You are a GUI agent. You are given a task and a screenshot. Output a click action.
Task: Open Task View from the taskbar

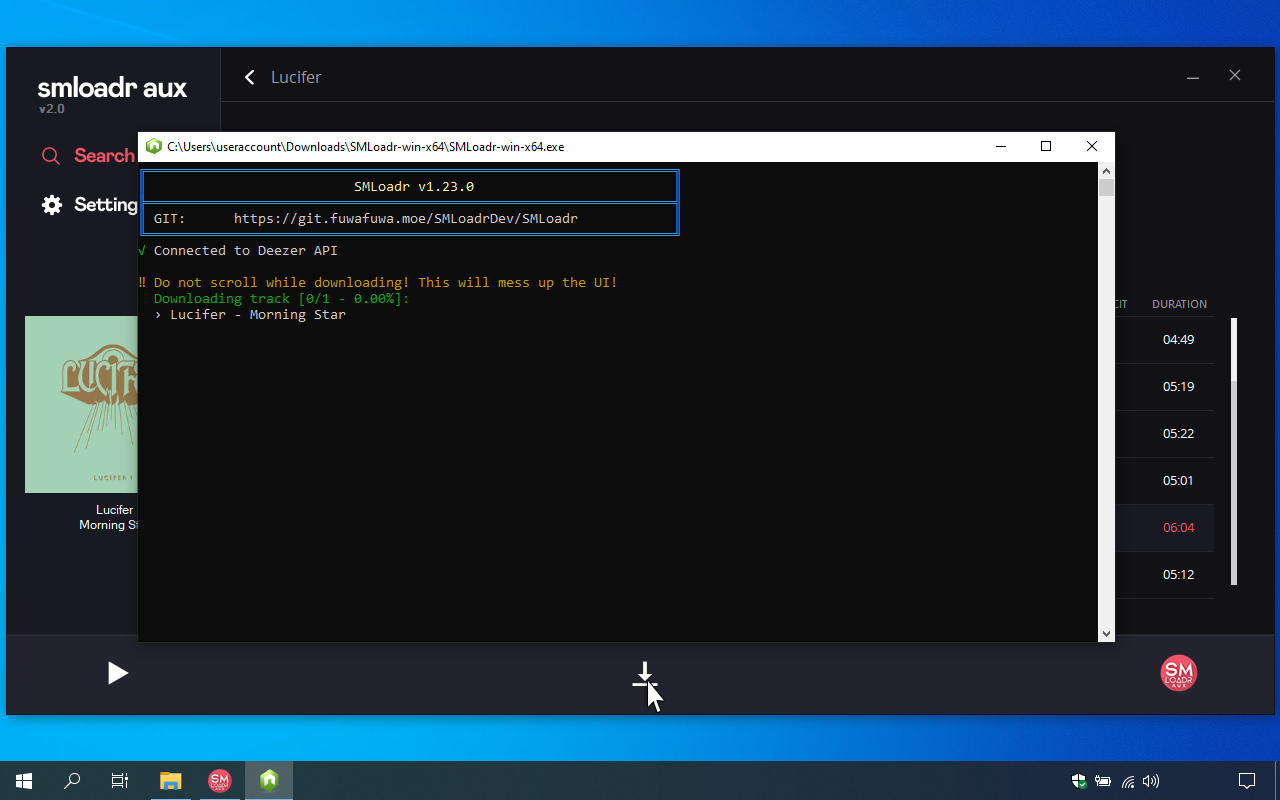coord(120,781)
